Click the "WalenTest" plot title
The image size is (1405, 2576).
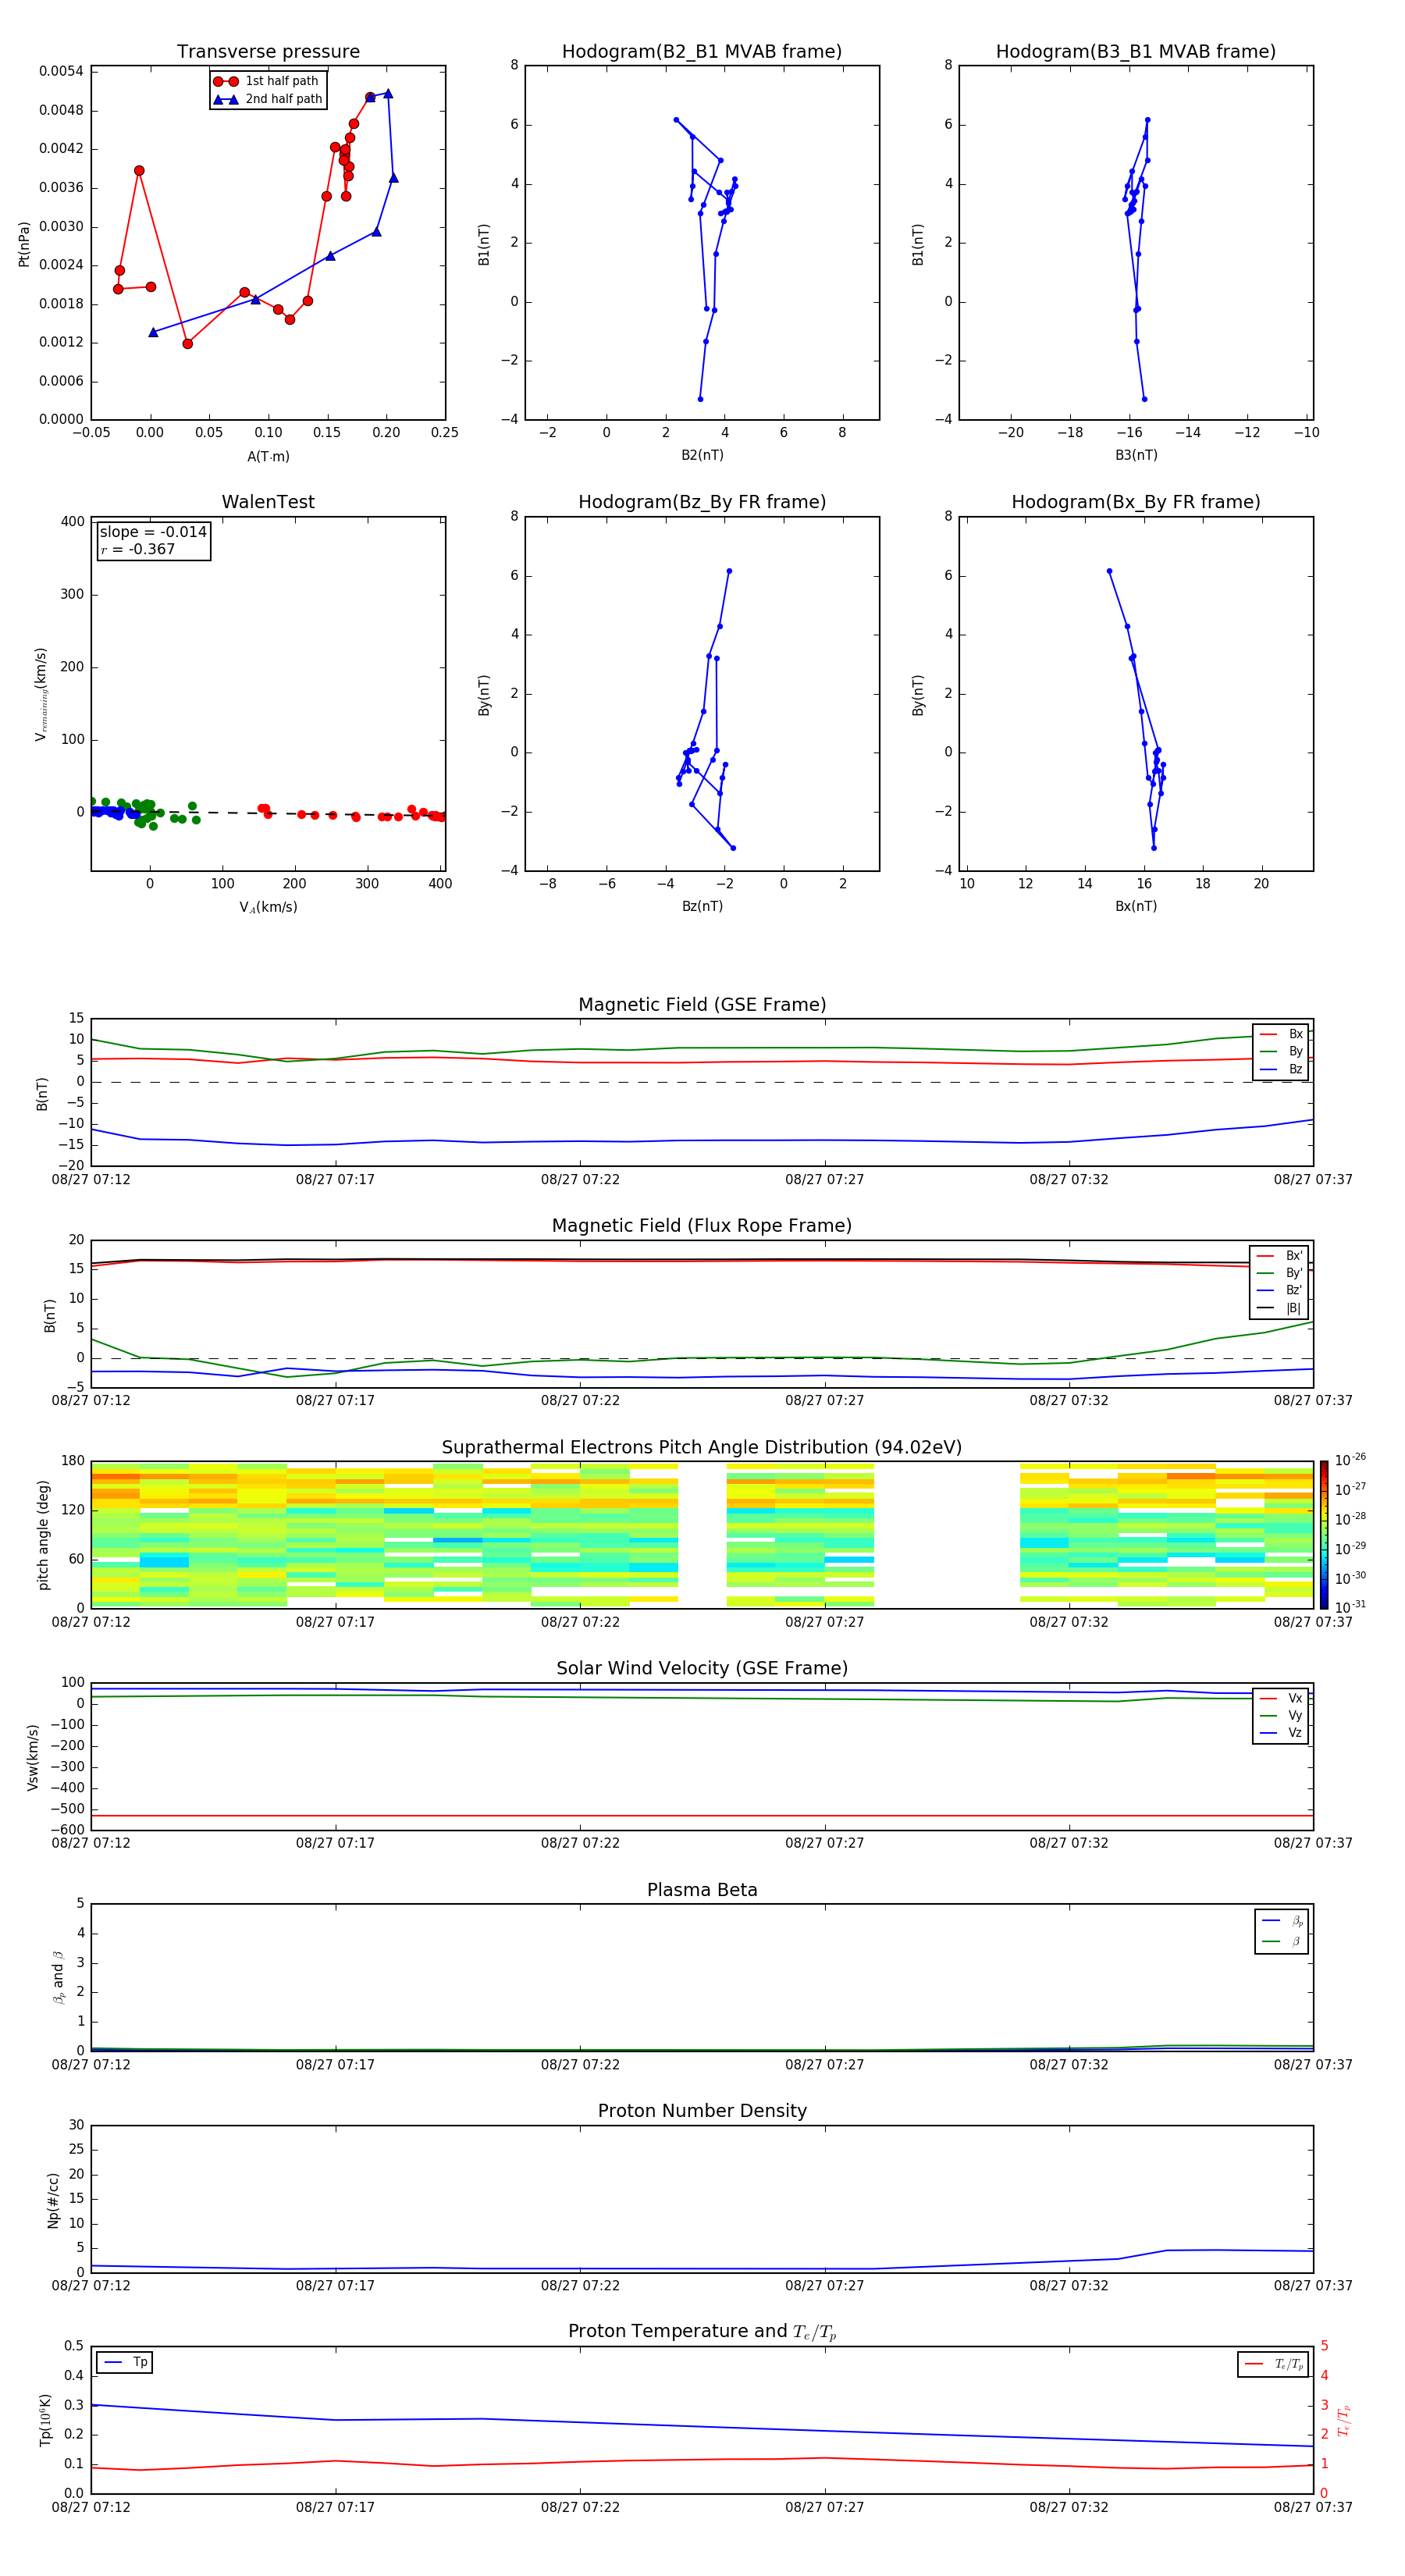[268, 502]
